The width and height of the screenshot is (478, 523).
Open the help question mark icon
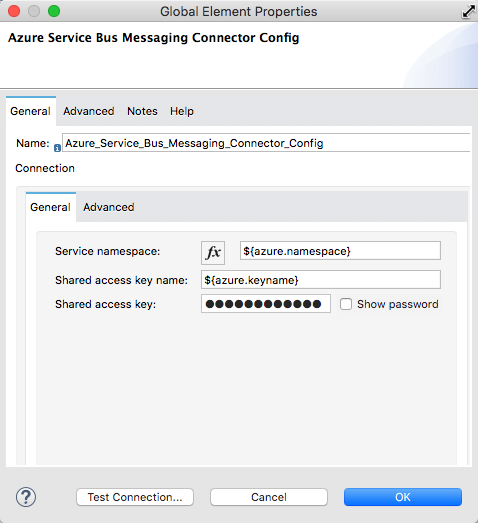coord(26,497)
